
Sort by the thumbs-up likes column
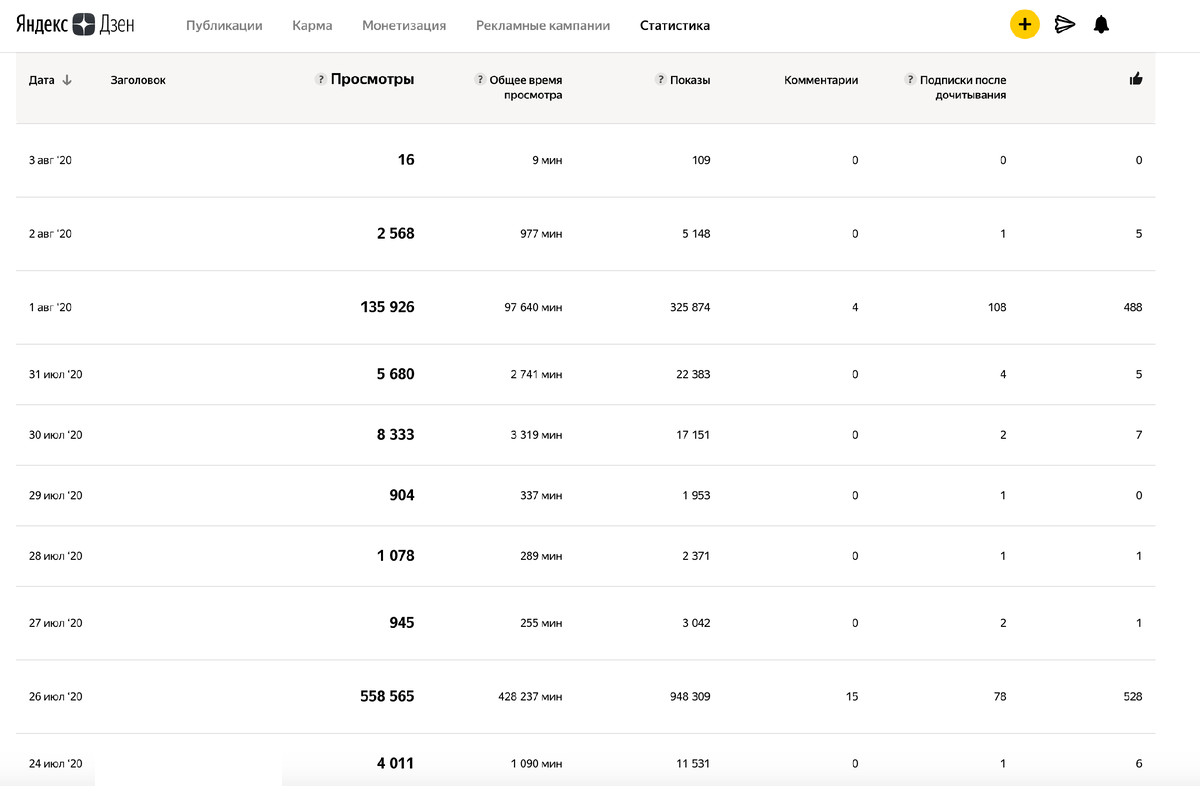(1136, 79)
